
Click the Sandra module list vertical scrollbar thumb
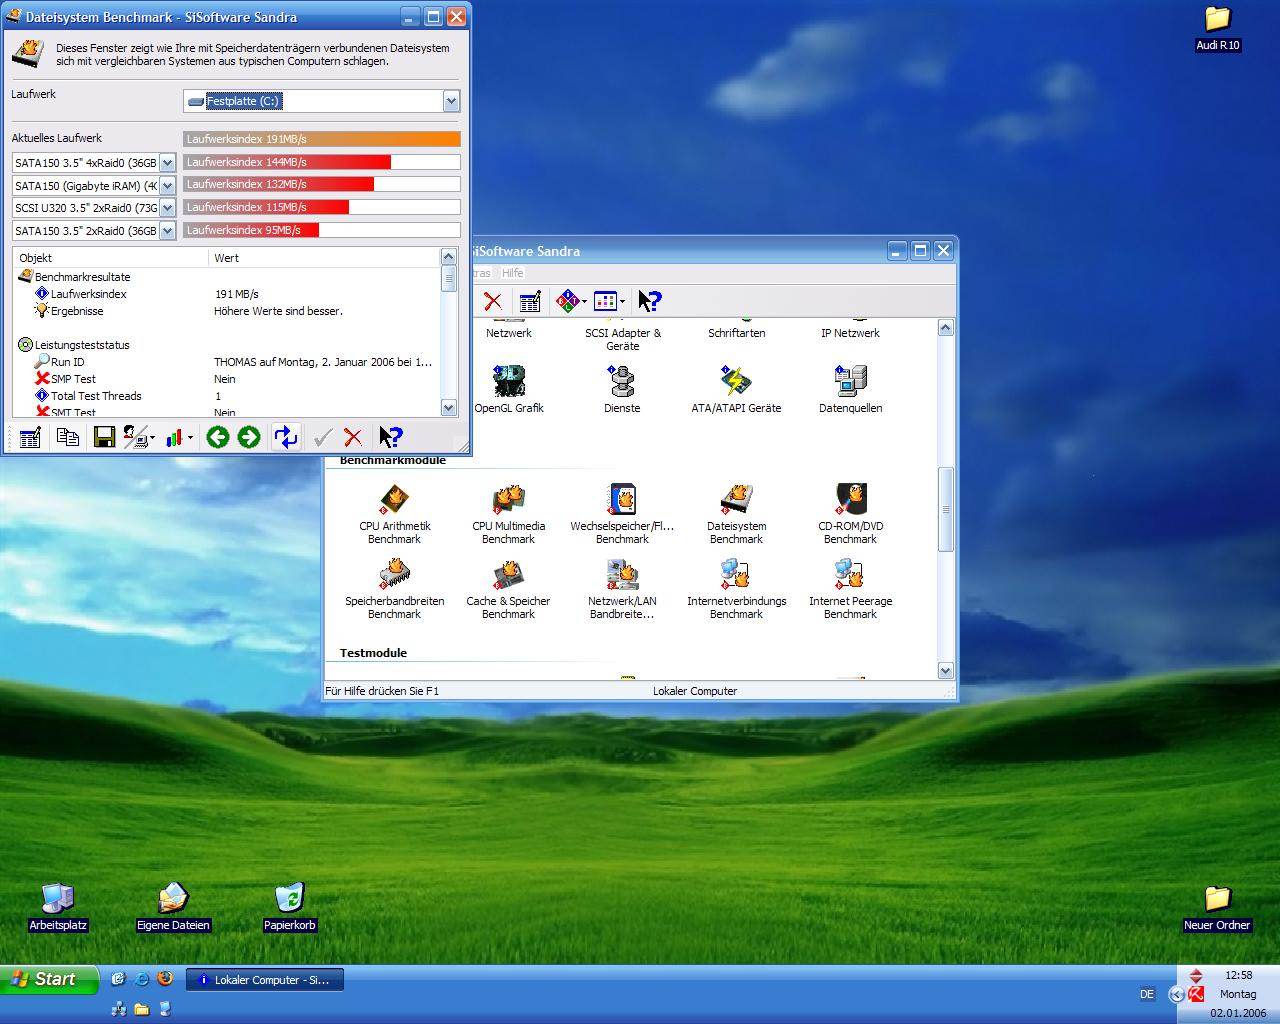(946, 509)
